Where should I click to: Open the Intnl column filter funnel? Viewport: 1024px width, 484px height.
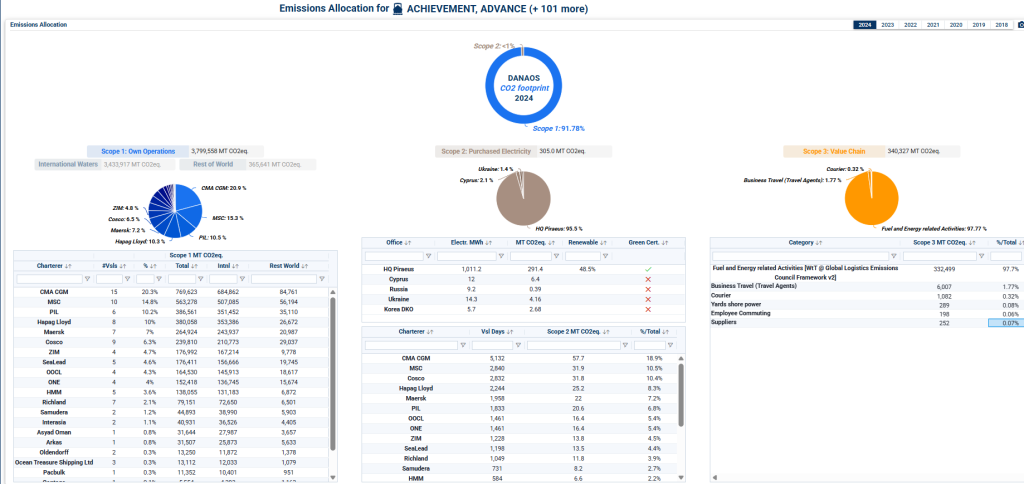click(x=242, y=279)
